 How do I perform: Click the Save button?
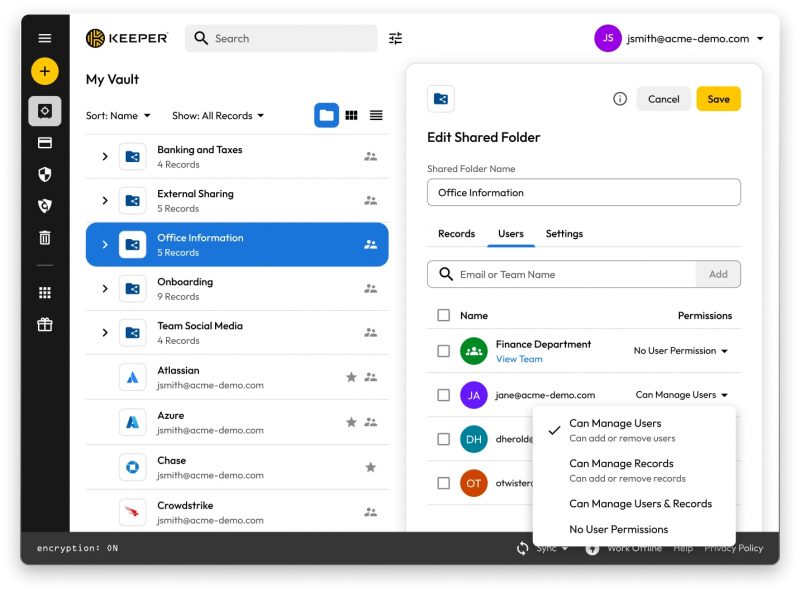click(x=718, y=99)
